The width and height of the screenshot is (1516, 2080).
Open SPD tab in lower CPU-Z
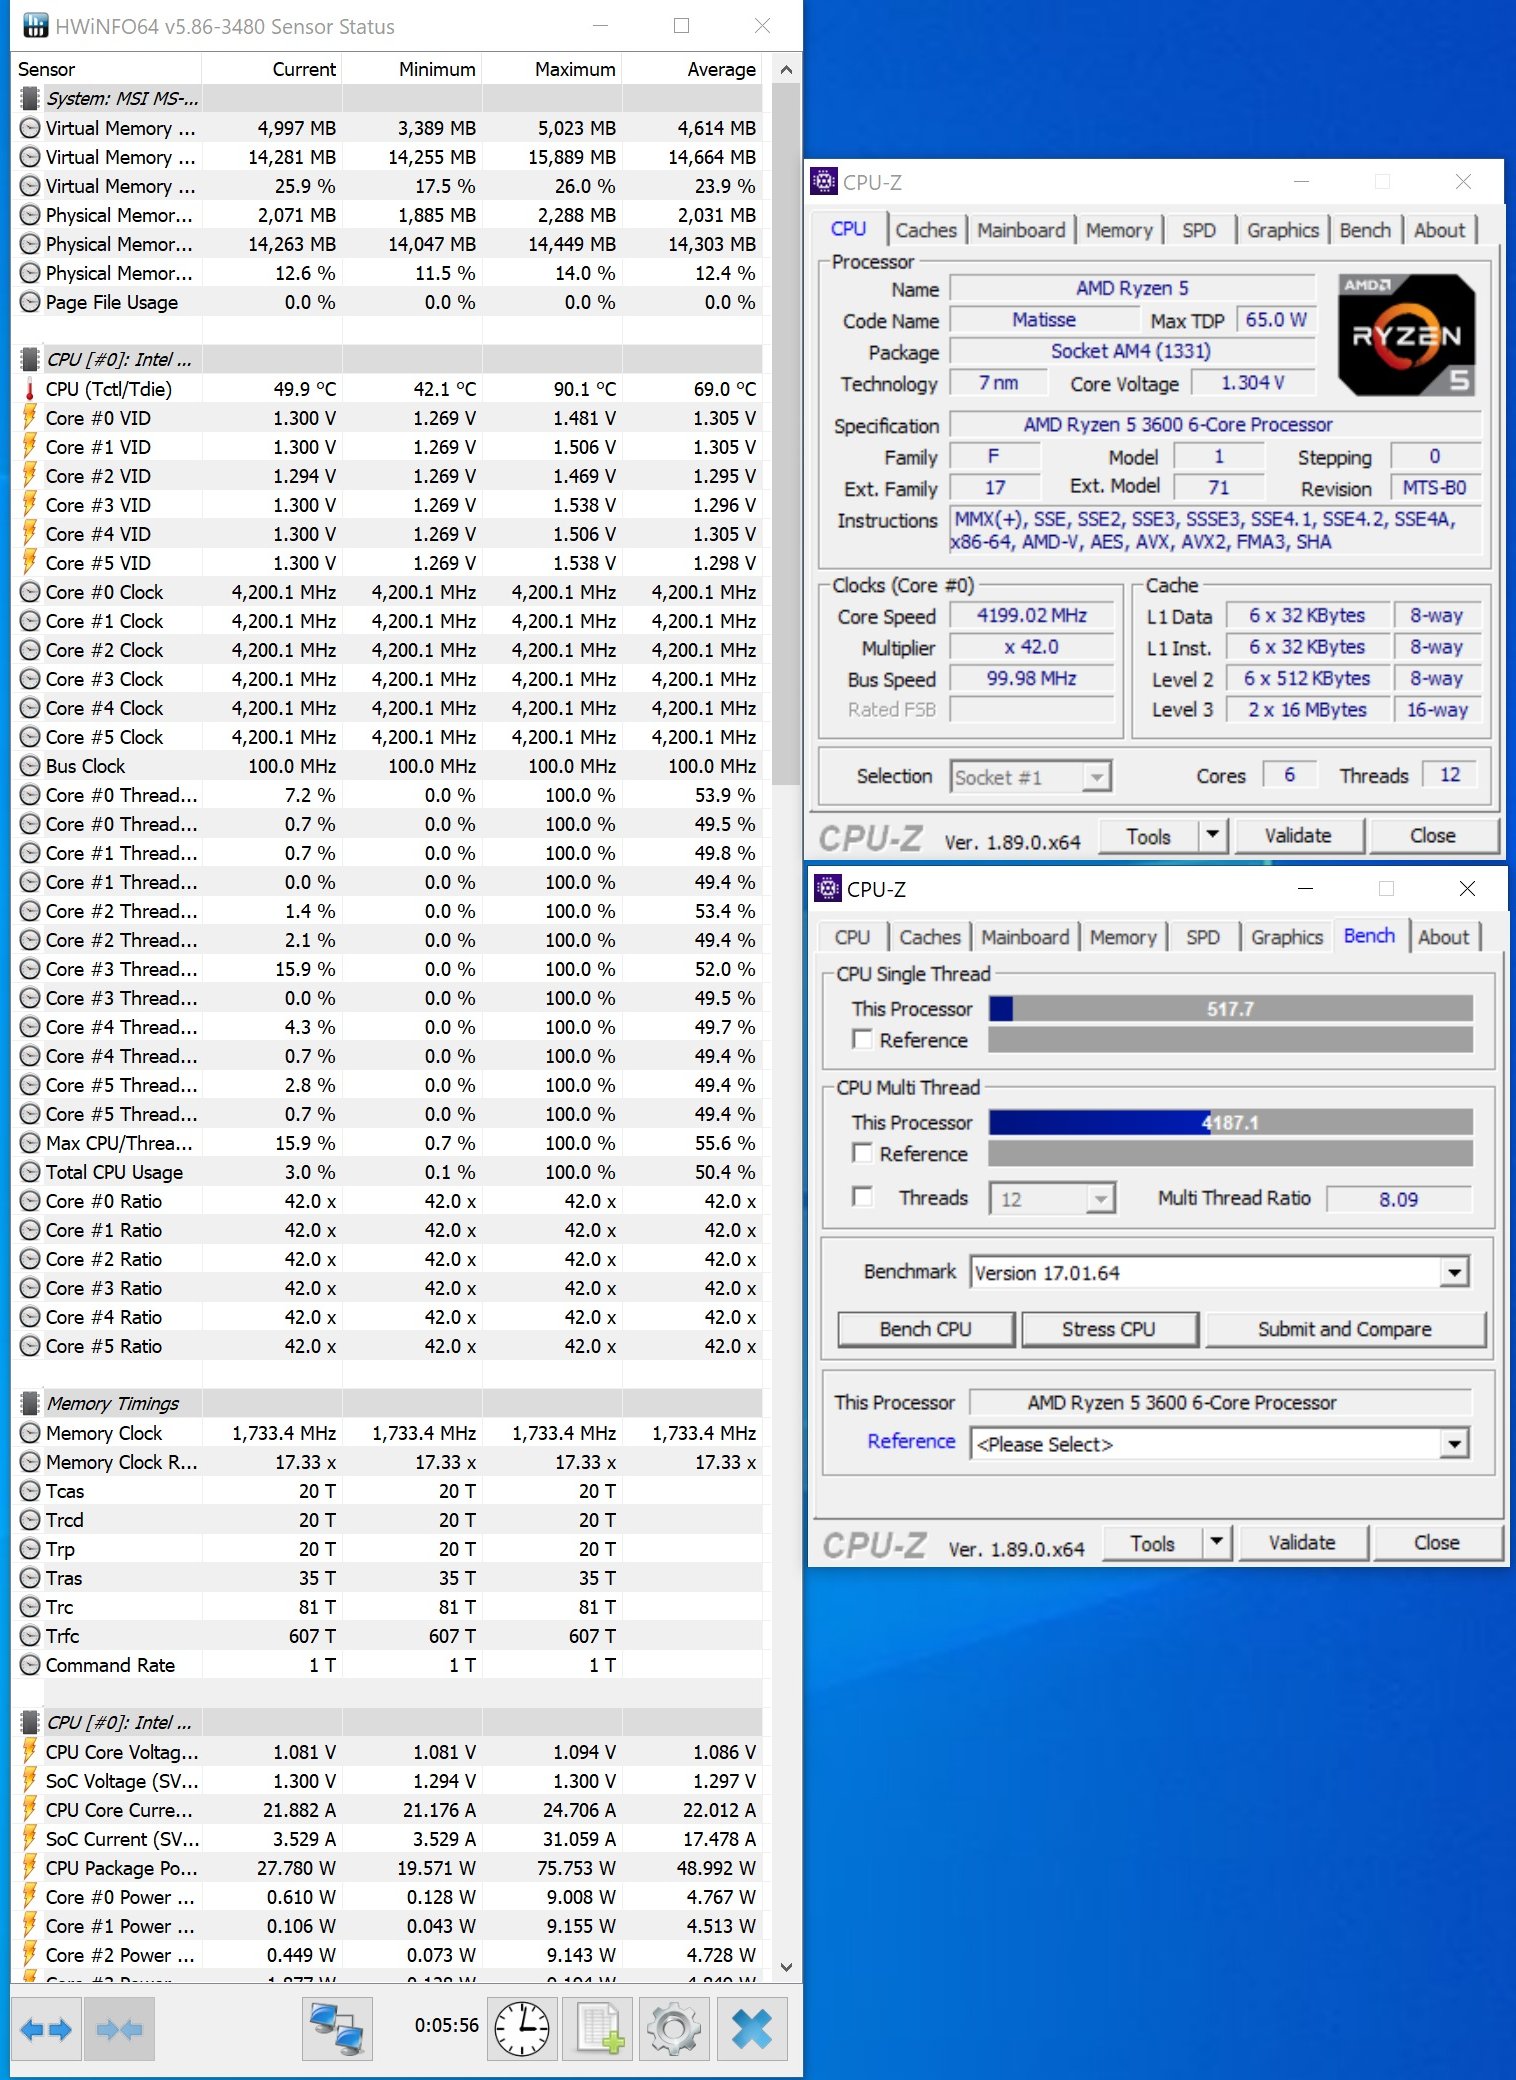1203,937
